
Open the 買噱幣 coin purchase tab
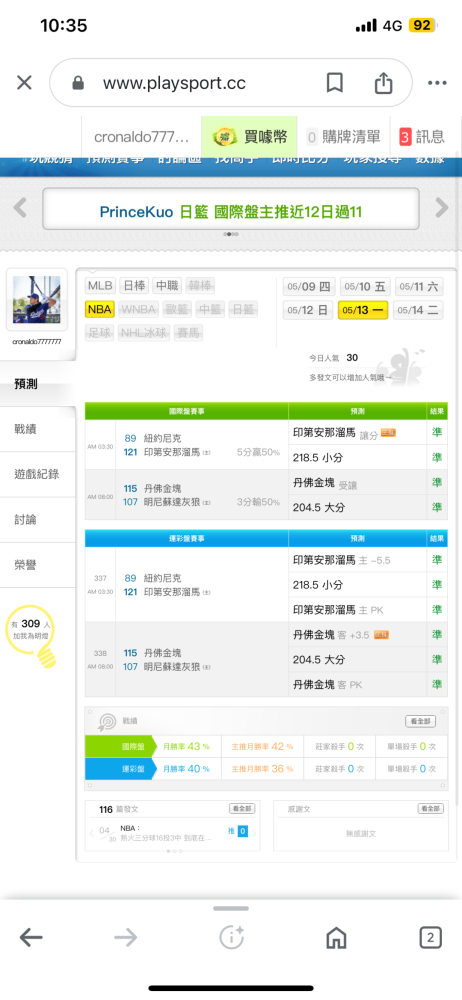[x=250, y=136]
